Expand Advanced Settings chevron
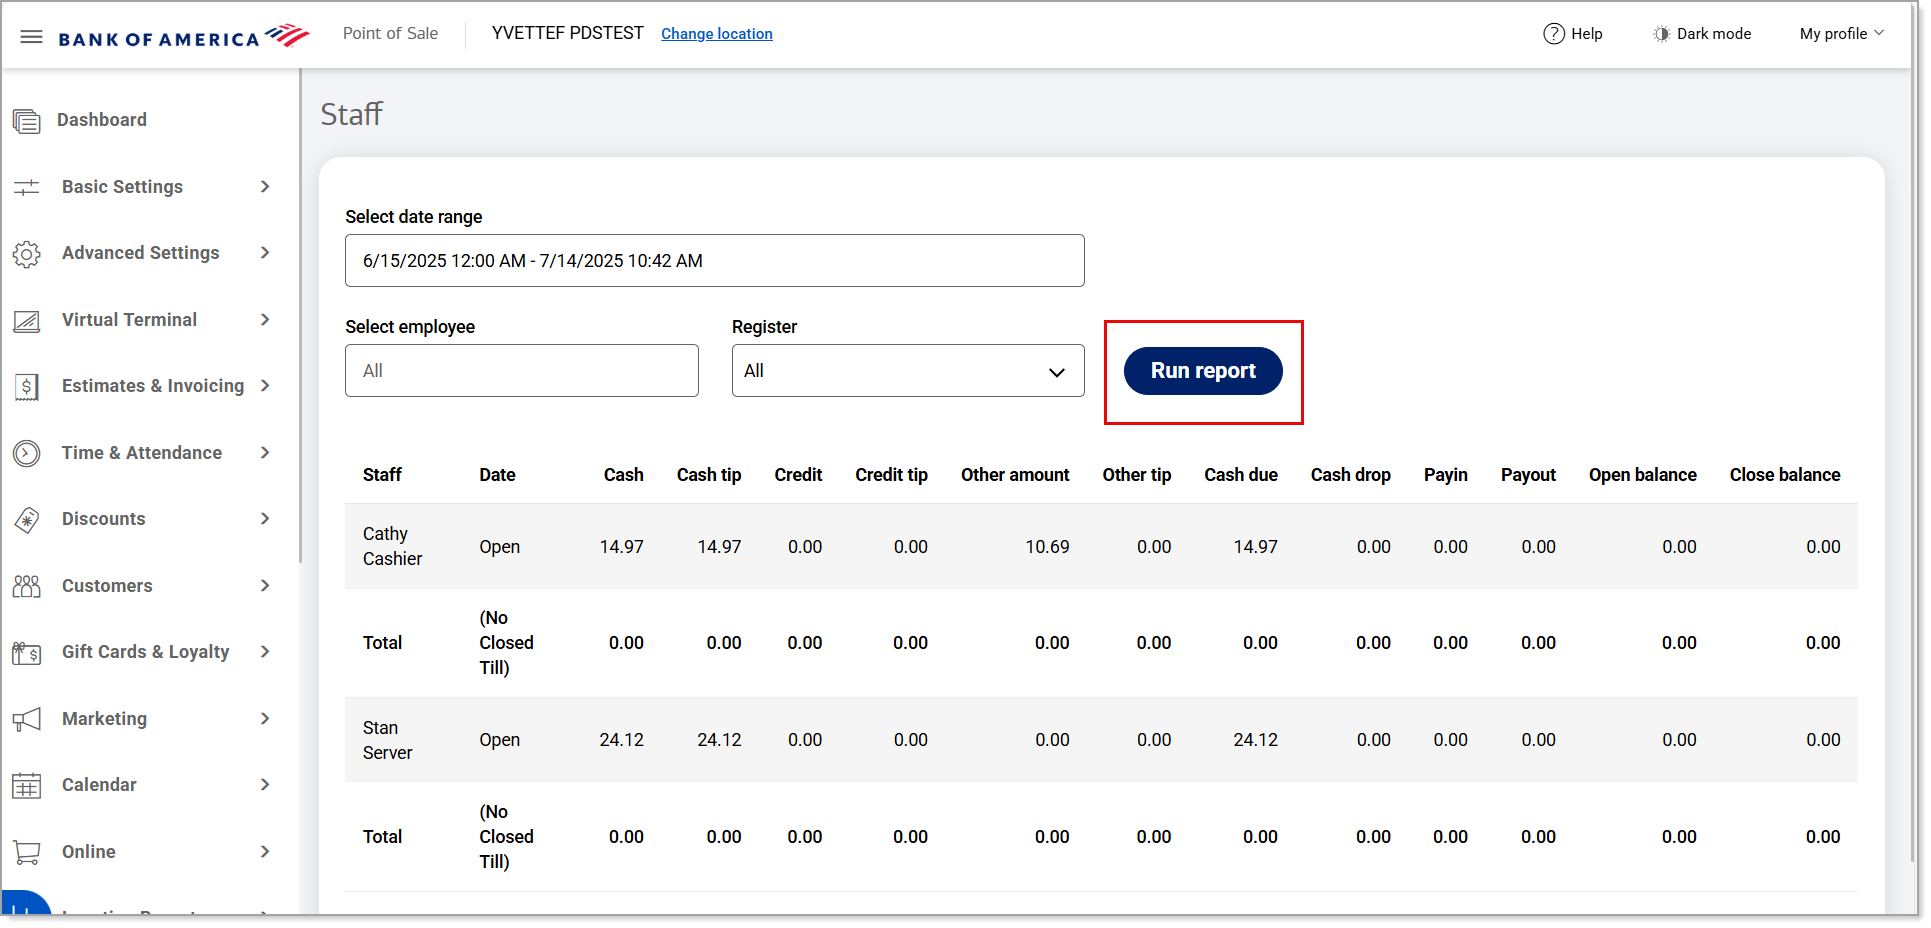The width and height of the screenshot is (1931, 928). coord(265,253)
